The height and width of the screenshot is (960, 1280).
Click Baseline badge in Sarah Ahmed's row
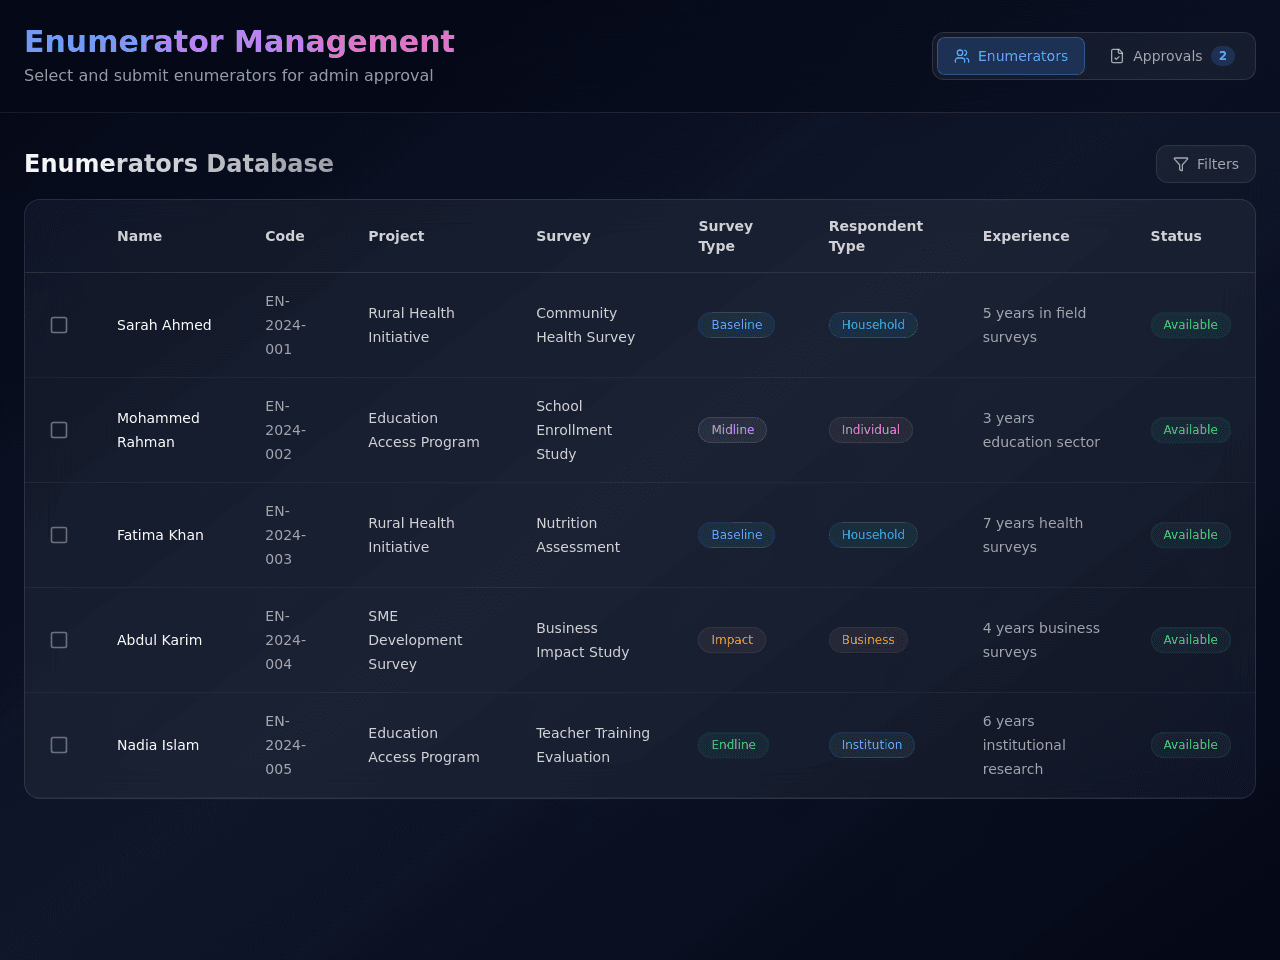(736, 325)
